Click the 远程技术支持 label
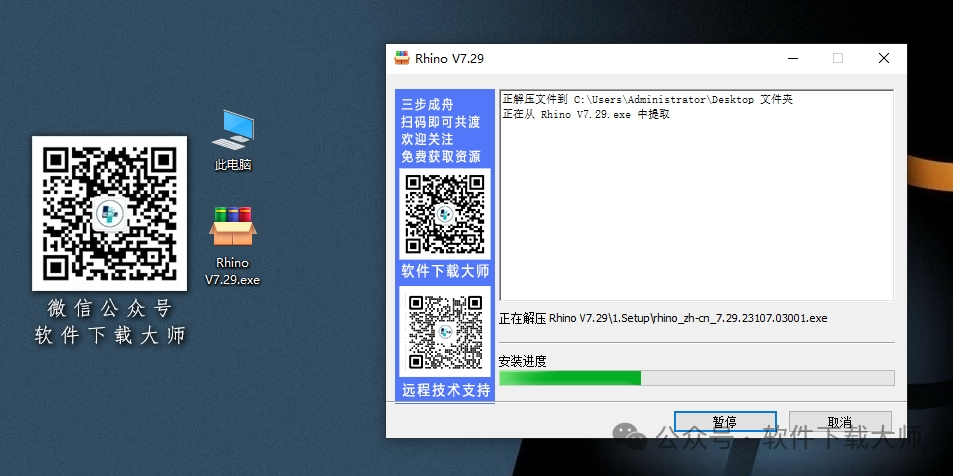Image resolution: width=953 pixels, height=476 pixels. coord(446,390)
